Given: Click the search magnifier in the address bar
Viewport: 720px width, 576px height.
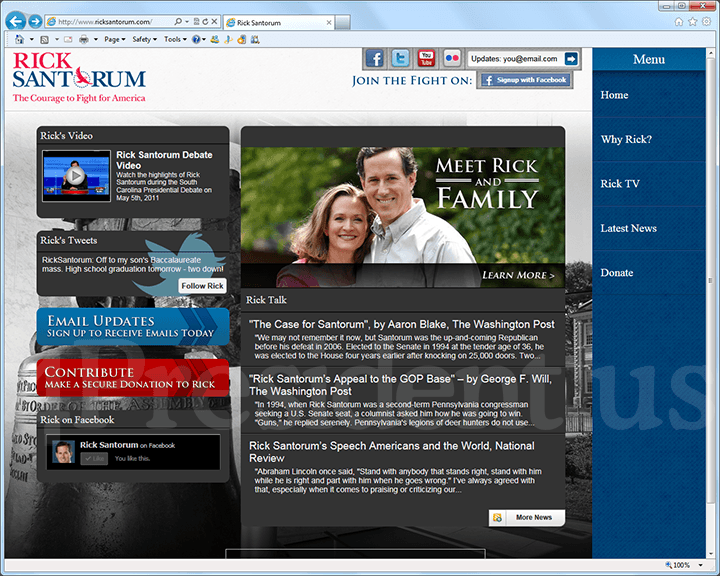Looking at the screenshot, I should click(178, 22).
